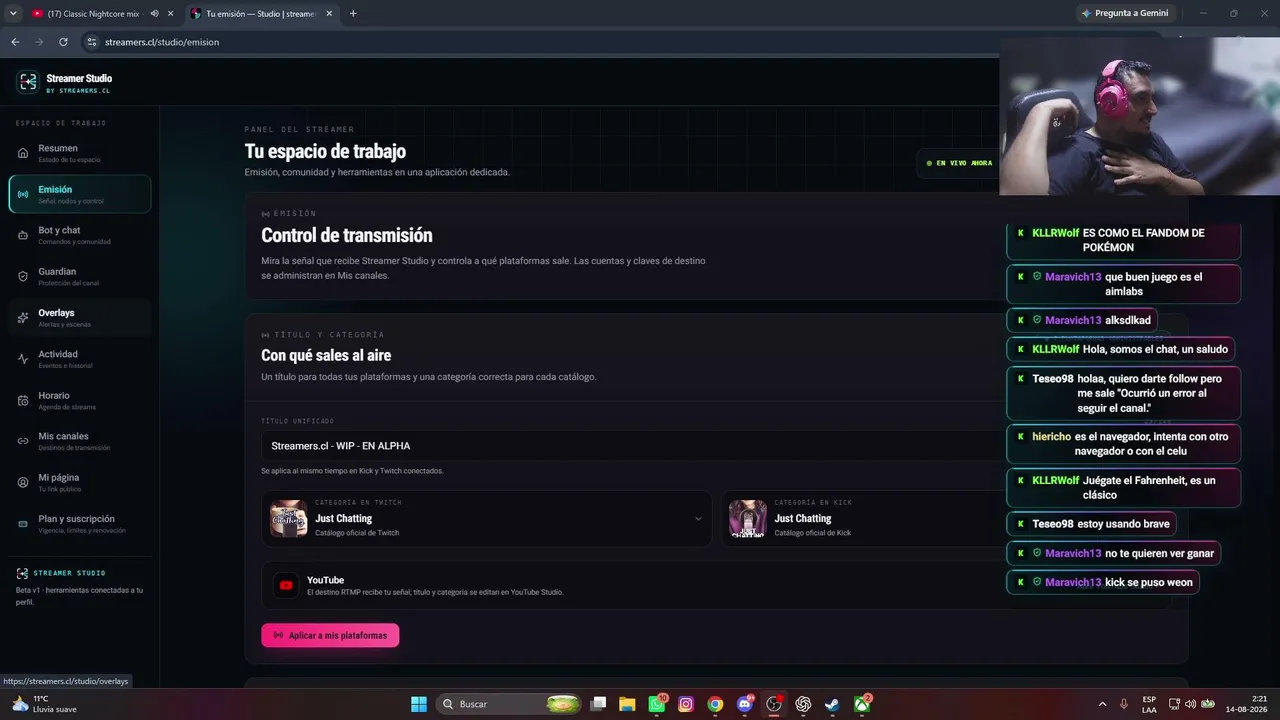Open the Overlays sparkle icon
This screenshot has height=720, width=1280.
coord(23,318)
